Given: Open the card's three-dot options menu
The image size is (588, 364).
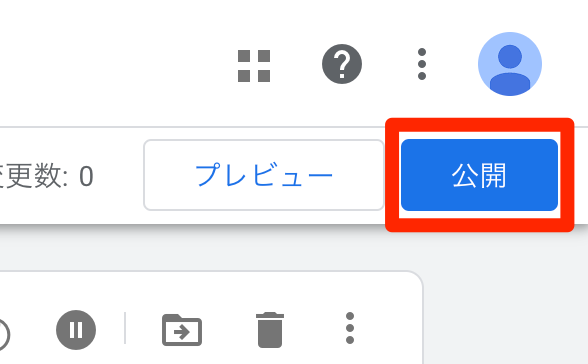Looking at the screenshot, I should click(x=350, y=328).
